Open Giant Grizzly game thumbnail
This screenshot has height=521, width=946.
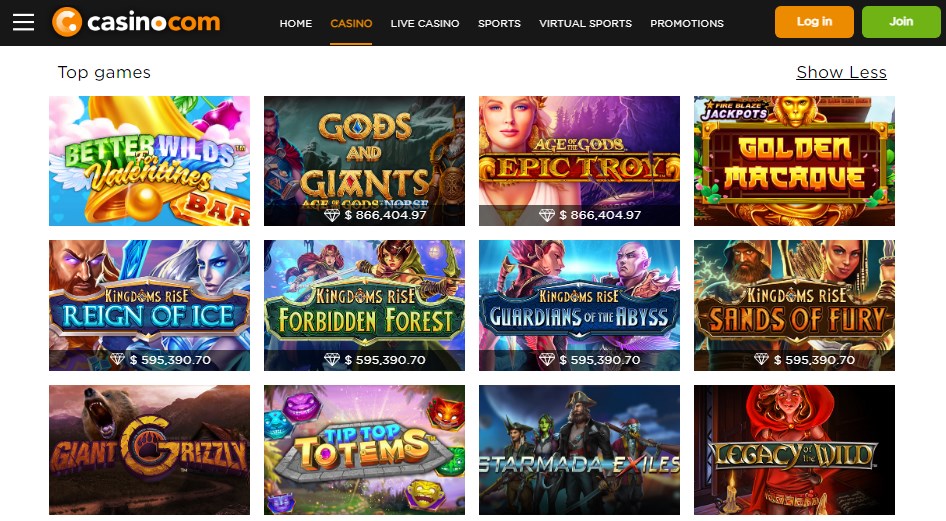point(150,450)
